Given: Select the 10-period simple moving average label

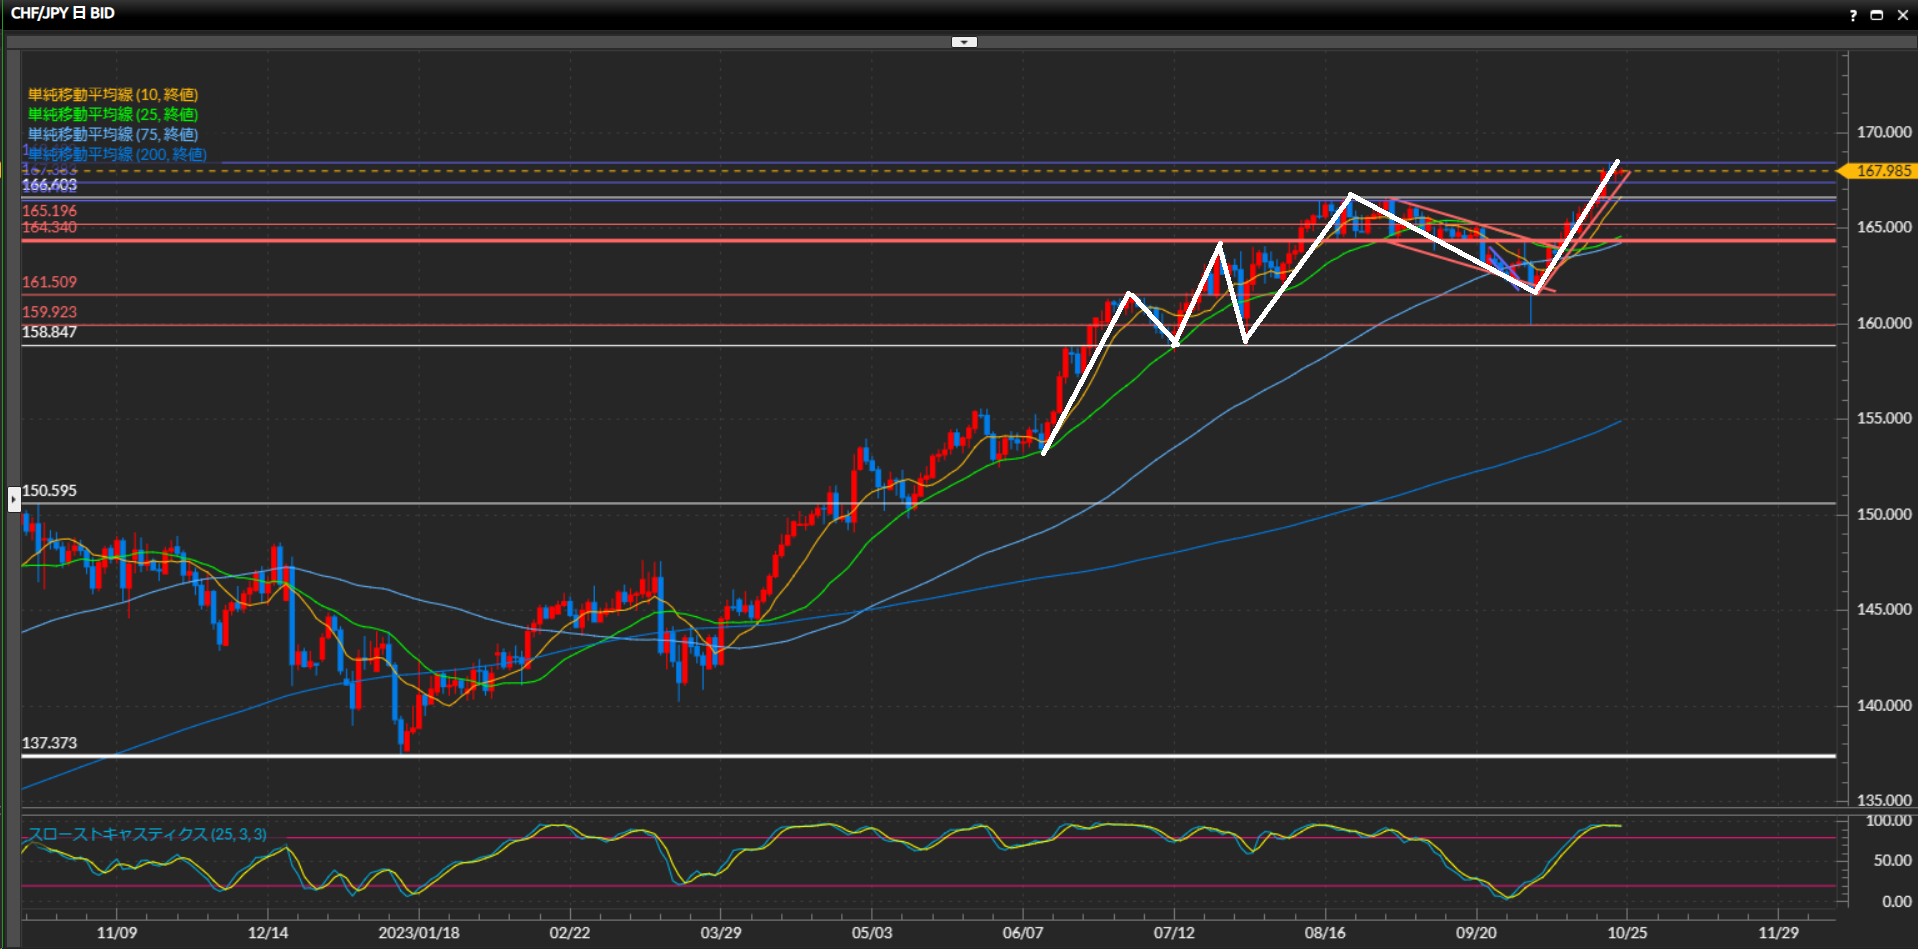Looking at the screenshot, I should coord(112,95).
